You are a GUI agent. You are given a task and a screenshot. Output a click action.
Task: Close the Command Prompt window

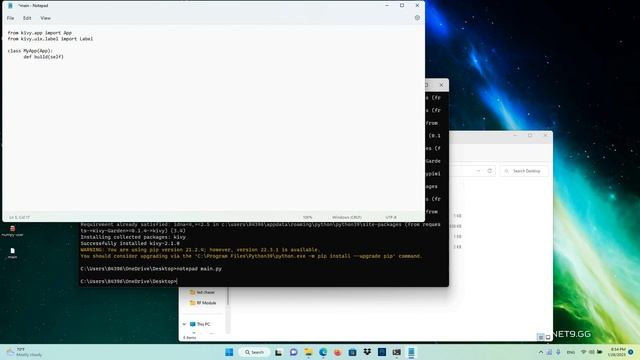(441, 85)
